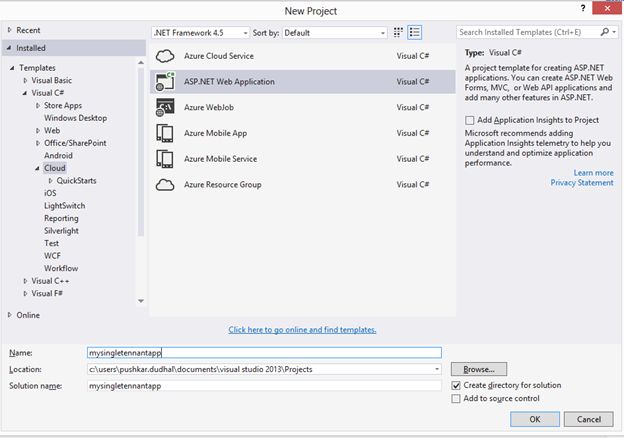Expand the Visual C++ node
This screenshot has width=624, height=438.
coord(25,281)
